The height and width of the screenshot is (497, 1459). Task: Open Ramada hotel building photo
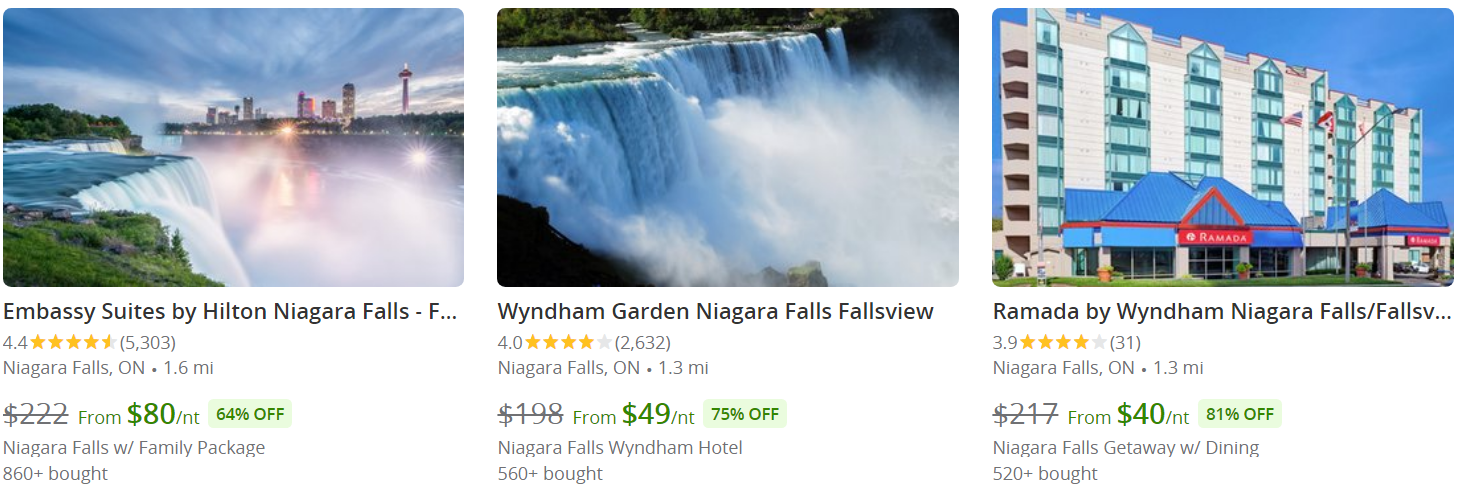coord(1223,148)
